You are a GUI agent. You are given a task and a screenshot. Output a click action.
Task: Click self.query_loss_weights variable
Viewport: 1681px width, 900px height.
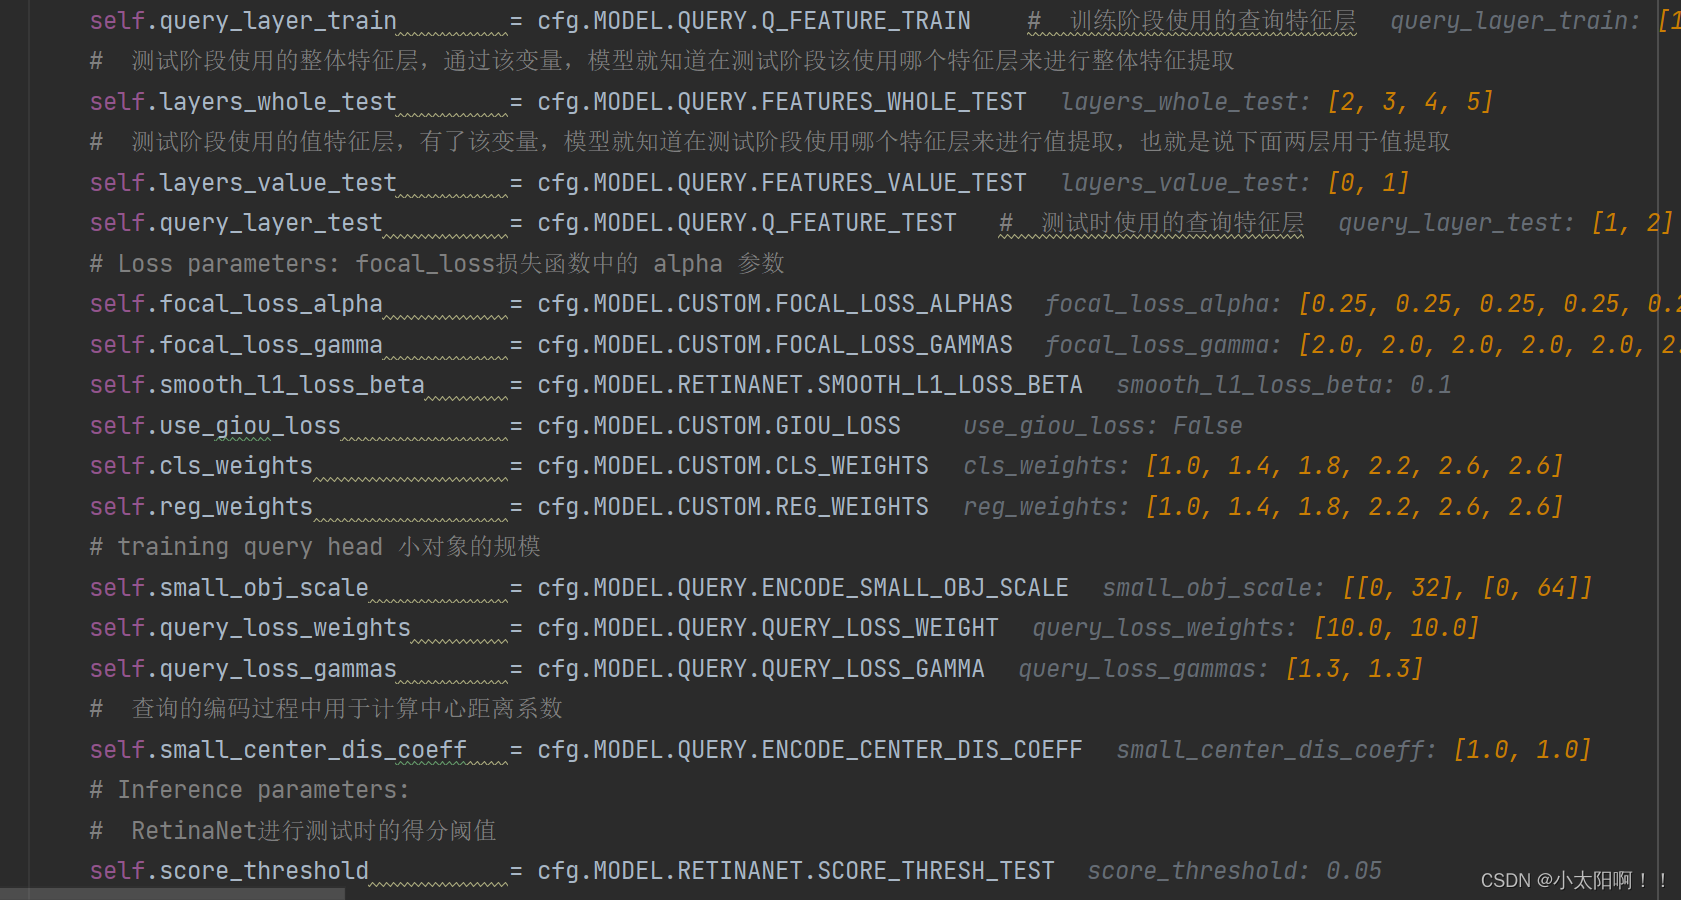tap(249, 627)
